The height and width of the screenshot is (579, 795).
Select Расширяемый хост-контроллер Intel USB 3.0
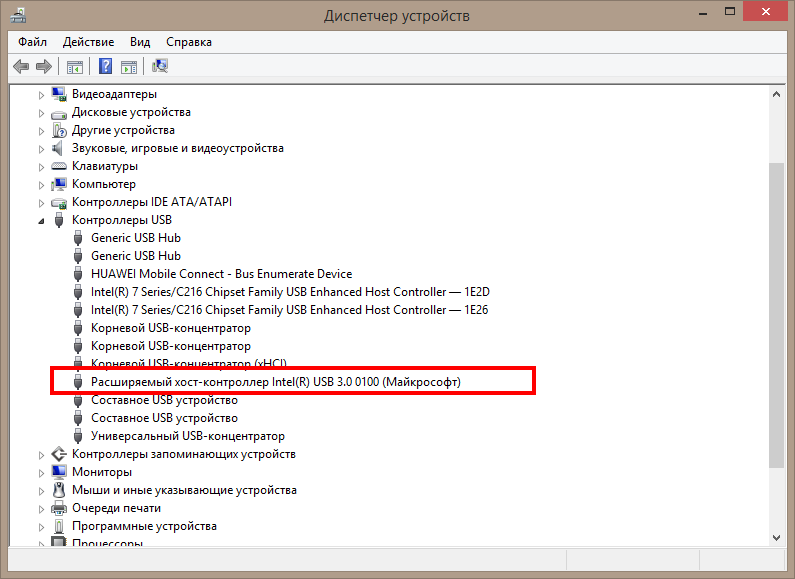276,382
